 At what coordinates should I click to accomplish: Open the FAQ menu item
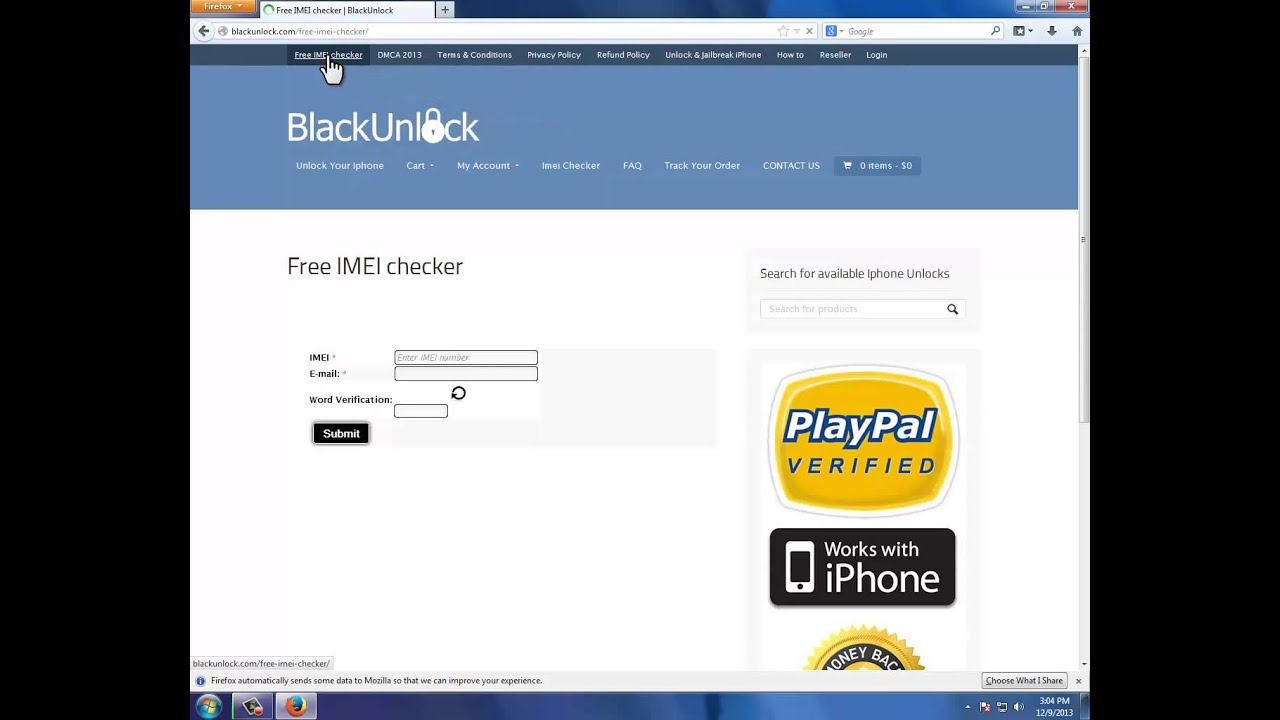point(632,166)
